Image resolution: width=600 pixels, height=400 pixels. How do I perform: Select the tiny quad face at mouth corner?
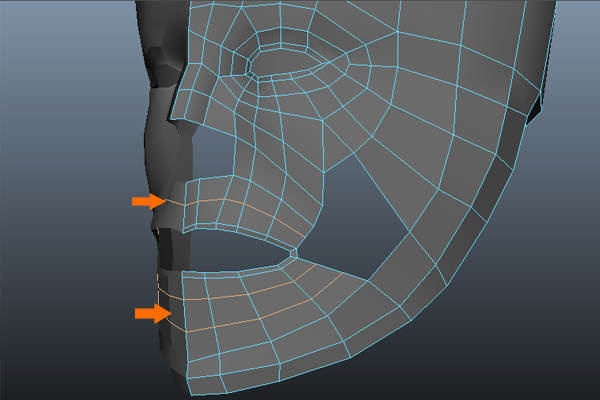[294, 253]
